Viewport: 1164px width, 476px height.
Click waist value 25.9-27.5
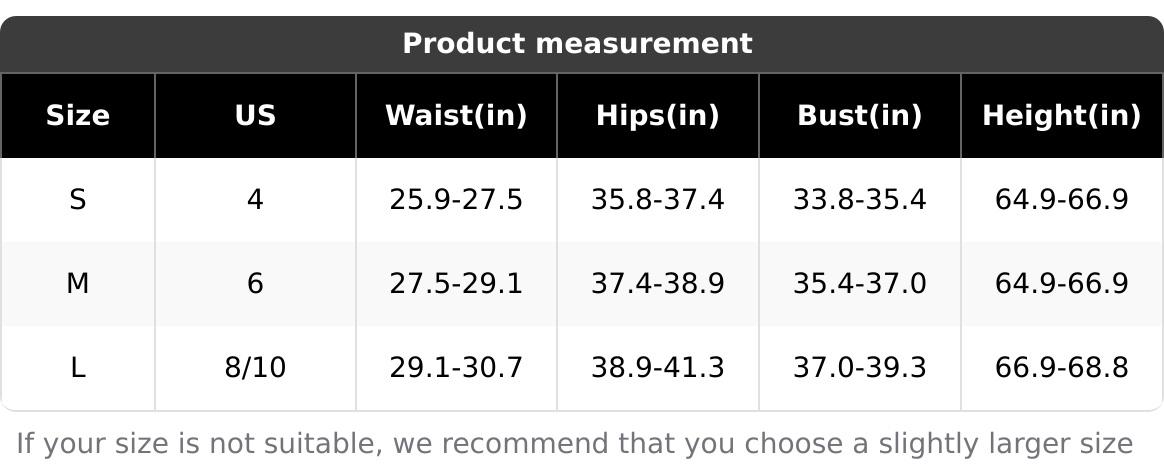point(456,200)
